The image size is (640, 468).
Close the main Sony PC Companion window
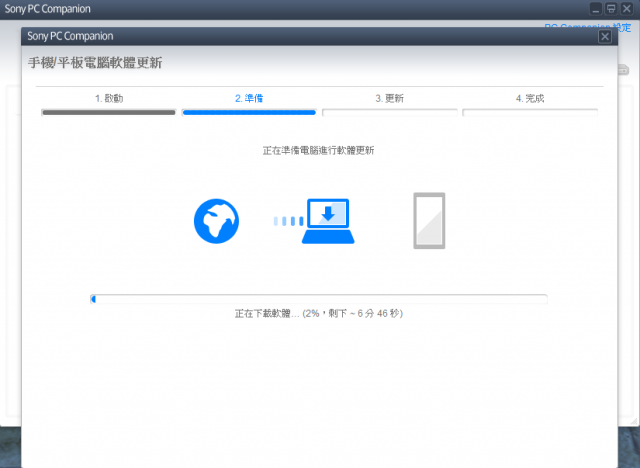tap(627, 8)
